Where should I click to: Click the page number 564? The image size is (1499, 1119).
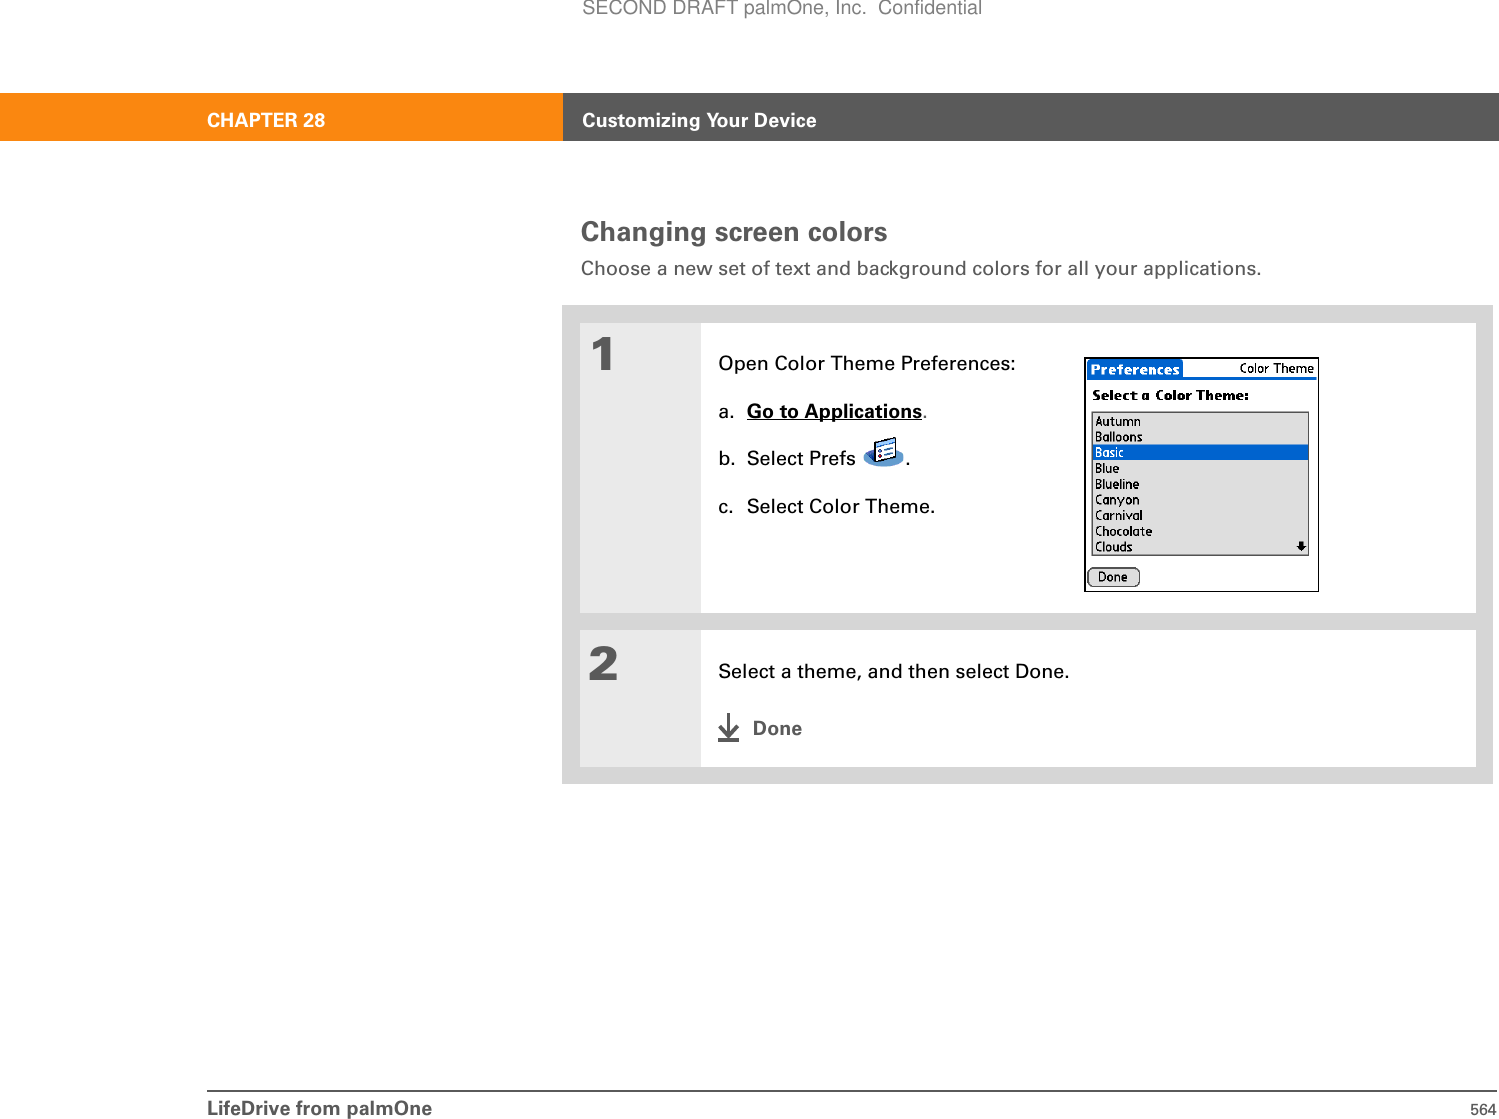coord(1483,1109)
